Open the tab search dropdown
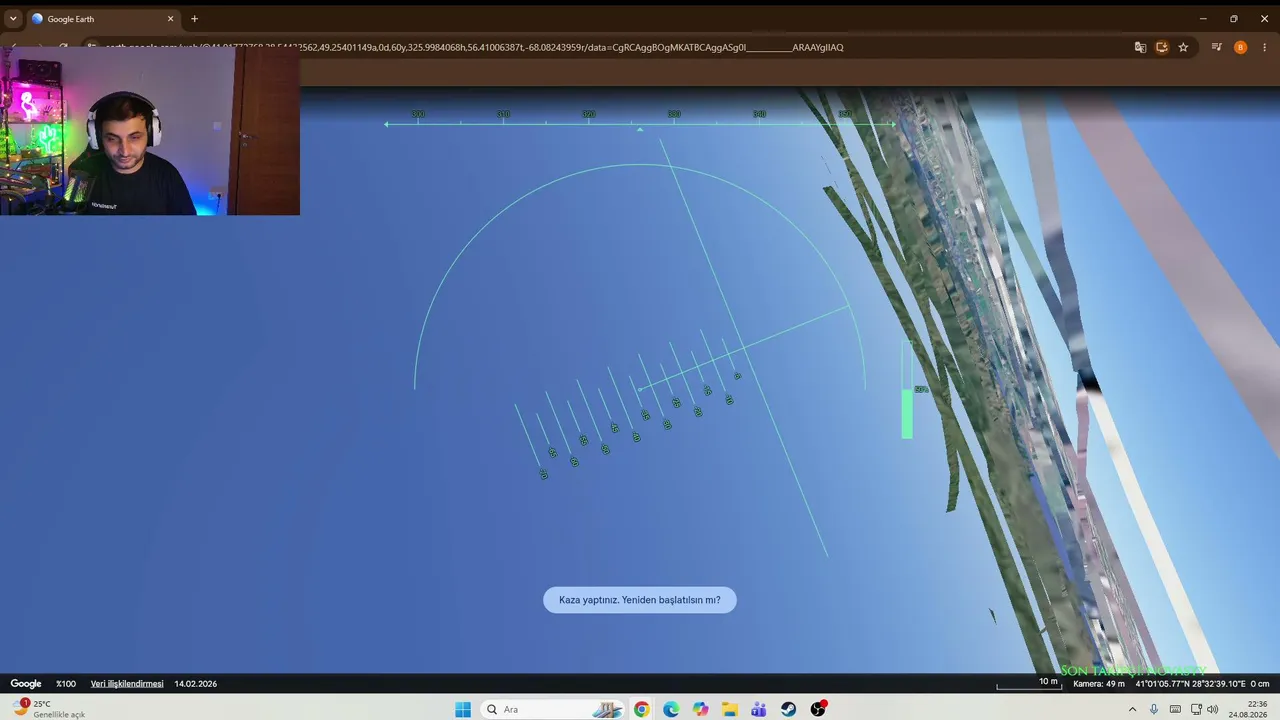This screenshot has height=720, width=1280. [x=13, y=19]
